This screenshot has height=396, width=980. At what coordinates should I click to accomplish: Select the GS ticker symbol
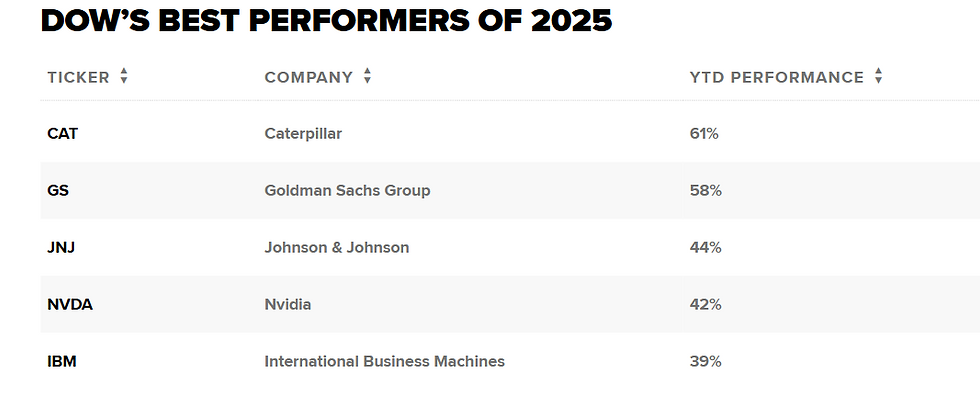[x=58, y=191]
